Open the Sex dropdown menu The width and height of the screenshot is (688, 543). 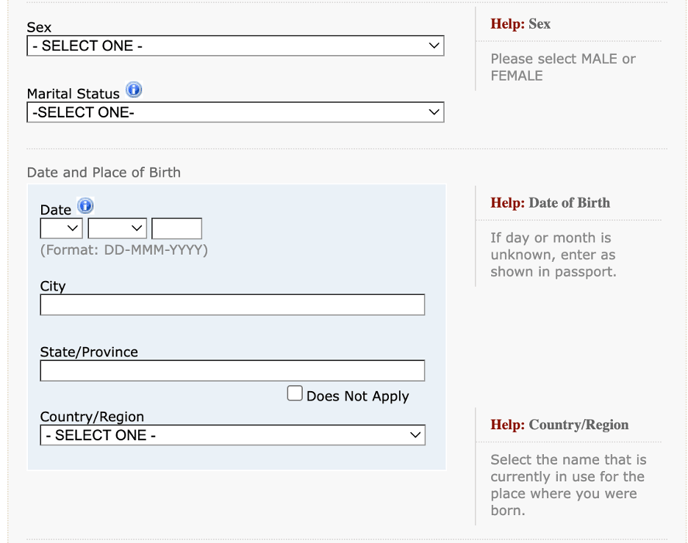236,46
